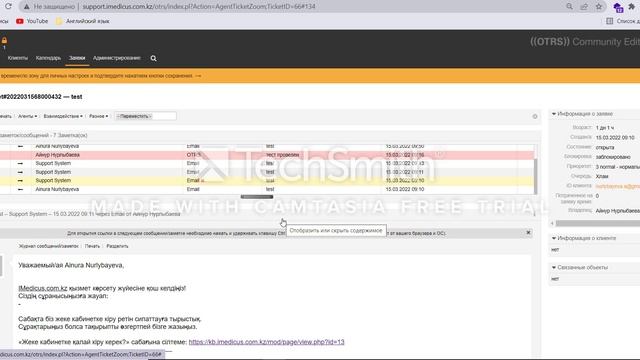Open the kb.imedicus.com.kz page link
Screen dimensions: 640x360
point(267,342)
